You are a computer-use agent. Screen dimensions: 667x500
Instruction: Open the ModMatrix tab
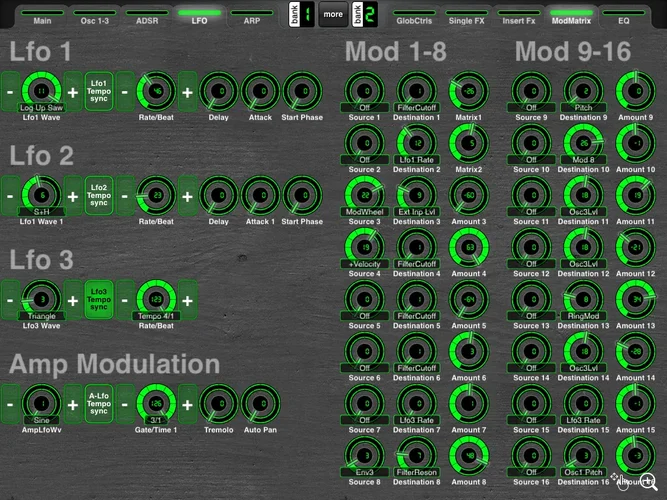pyautogui.click(x=571, y=19)
